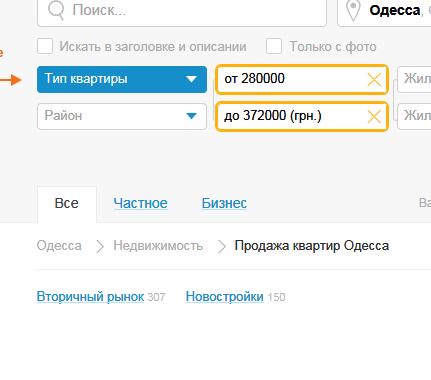Edit the minimum price 'от 280000' field
Viewport: 431px width, 380px height.
[302, 79]
